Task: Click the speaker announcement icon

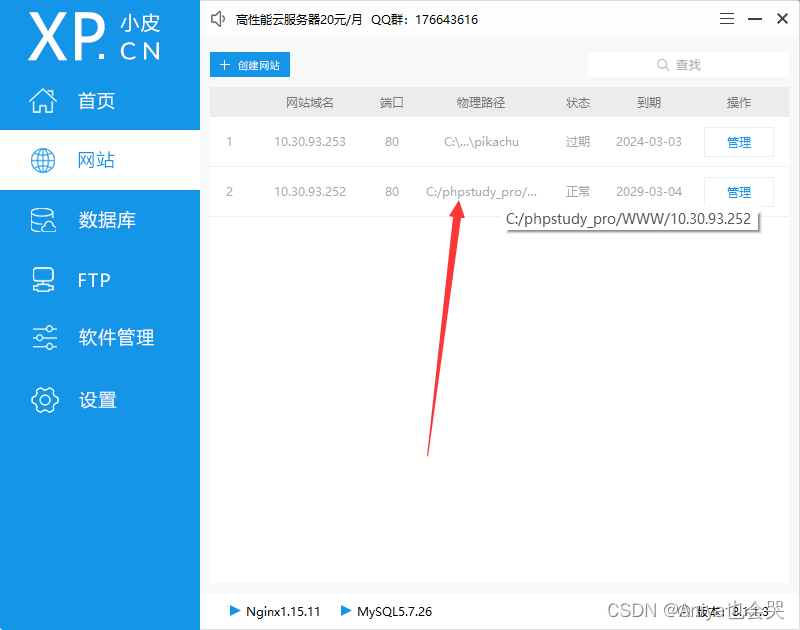Action: [x=218, y=19]
